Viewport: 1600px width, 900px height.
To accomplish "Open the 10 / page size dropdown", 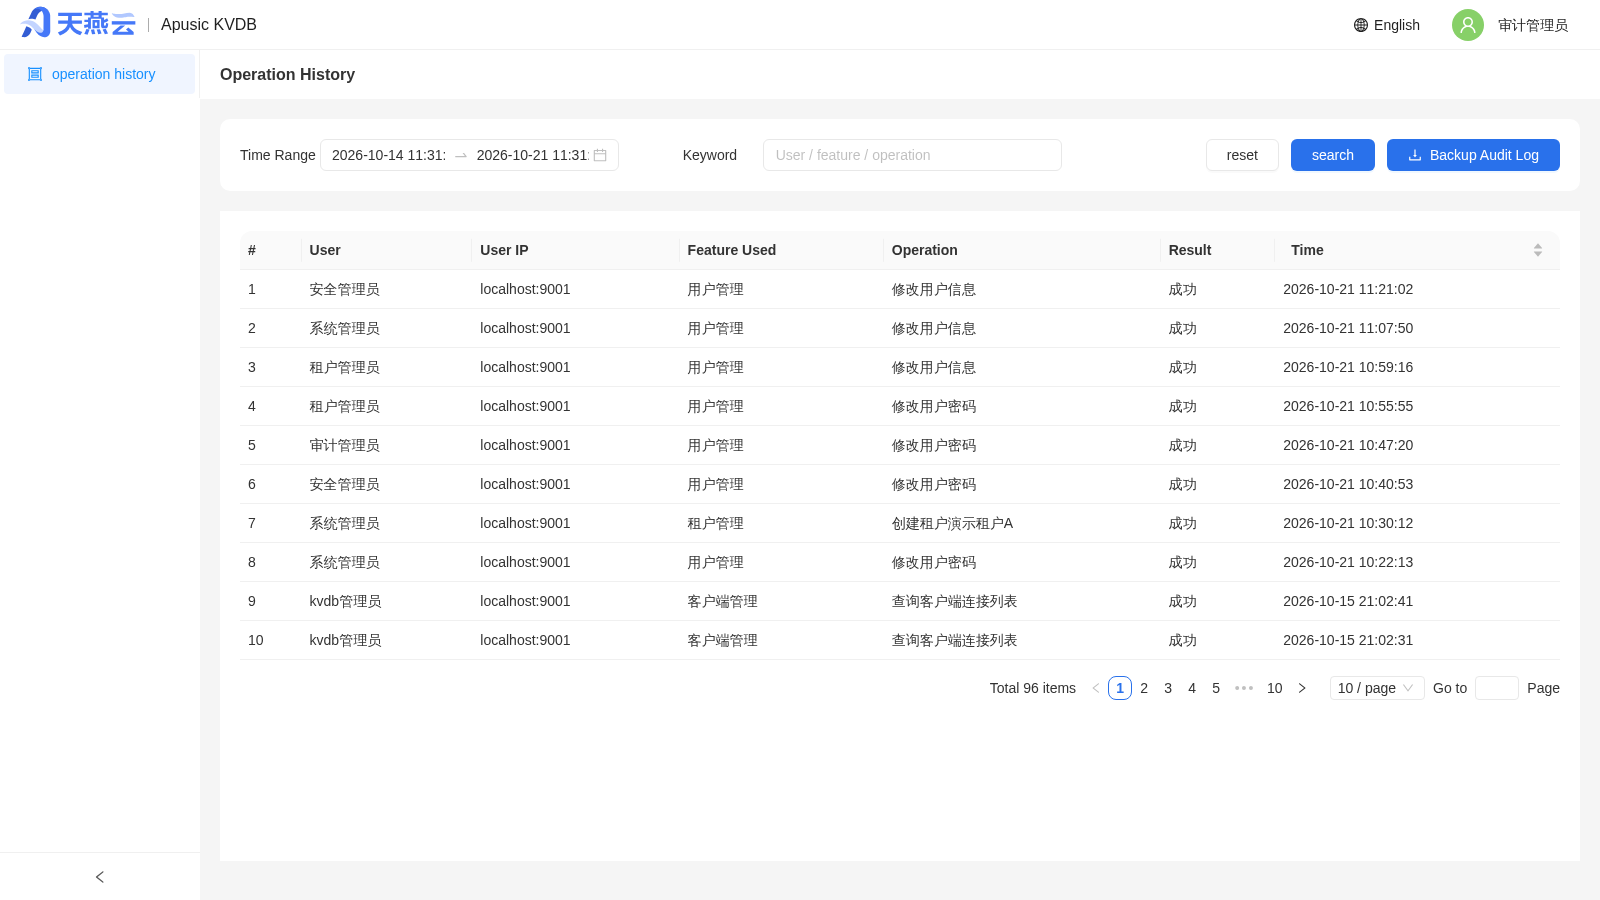I will tap(1377, 688).
